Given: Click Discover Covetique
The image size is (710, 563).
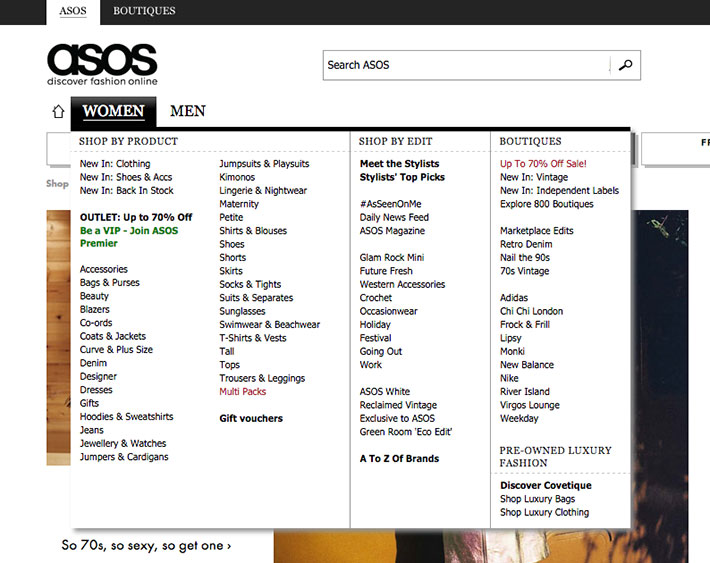Looking at the screenshot, I should pyautogui.click(x=546, y=486).
